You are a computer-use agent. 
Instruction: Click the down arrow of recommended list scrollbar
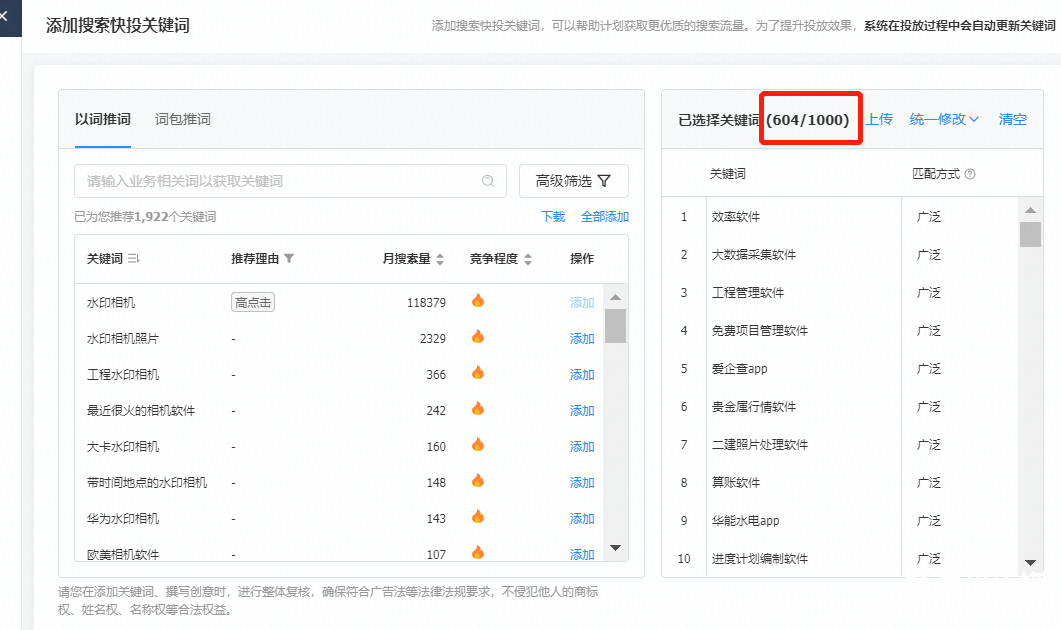[x=616, y=548]
